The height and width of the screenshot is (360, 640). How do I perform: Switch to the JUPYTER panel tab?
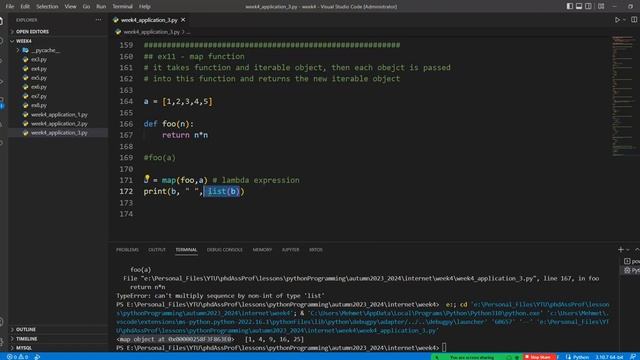click(x=291, y=250)
